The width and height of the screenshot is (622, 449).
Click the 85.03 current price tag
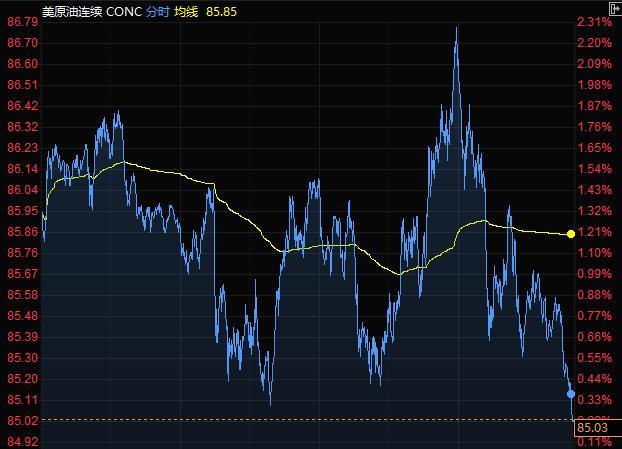pos(591,429)
